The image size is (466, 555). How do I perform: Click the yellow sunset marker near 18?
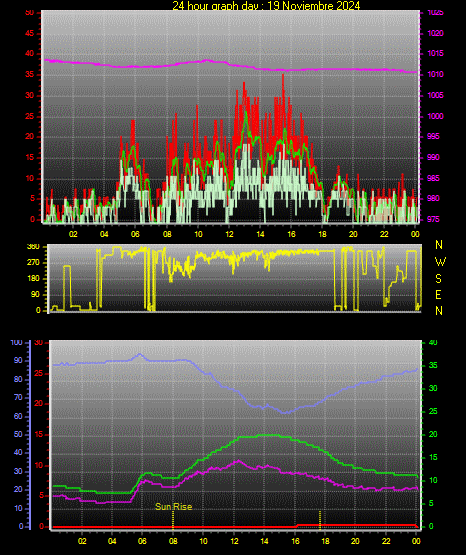click(320, 520)
